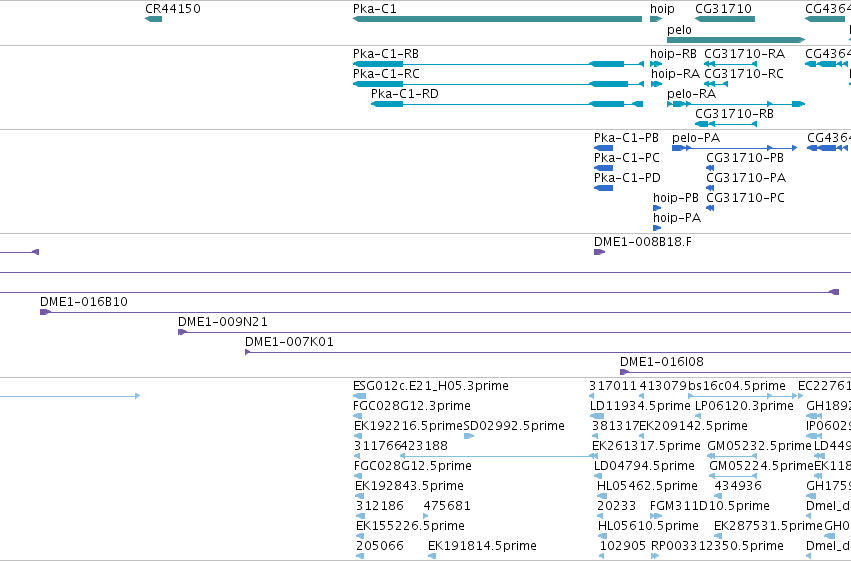Select the CR44150 gene feature
The width and height of the screenshot is (851, 561).
pos(154,19)
